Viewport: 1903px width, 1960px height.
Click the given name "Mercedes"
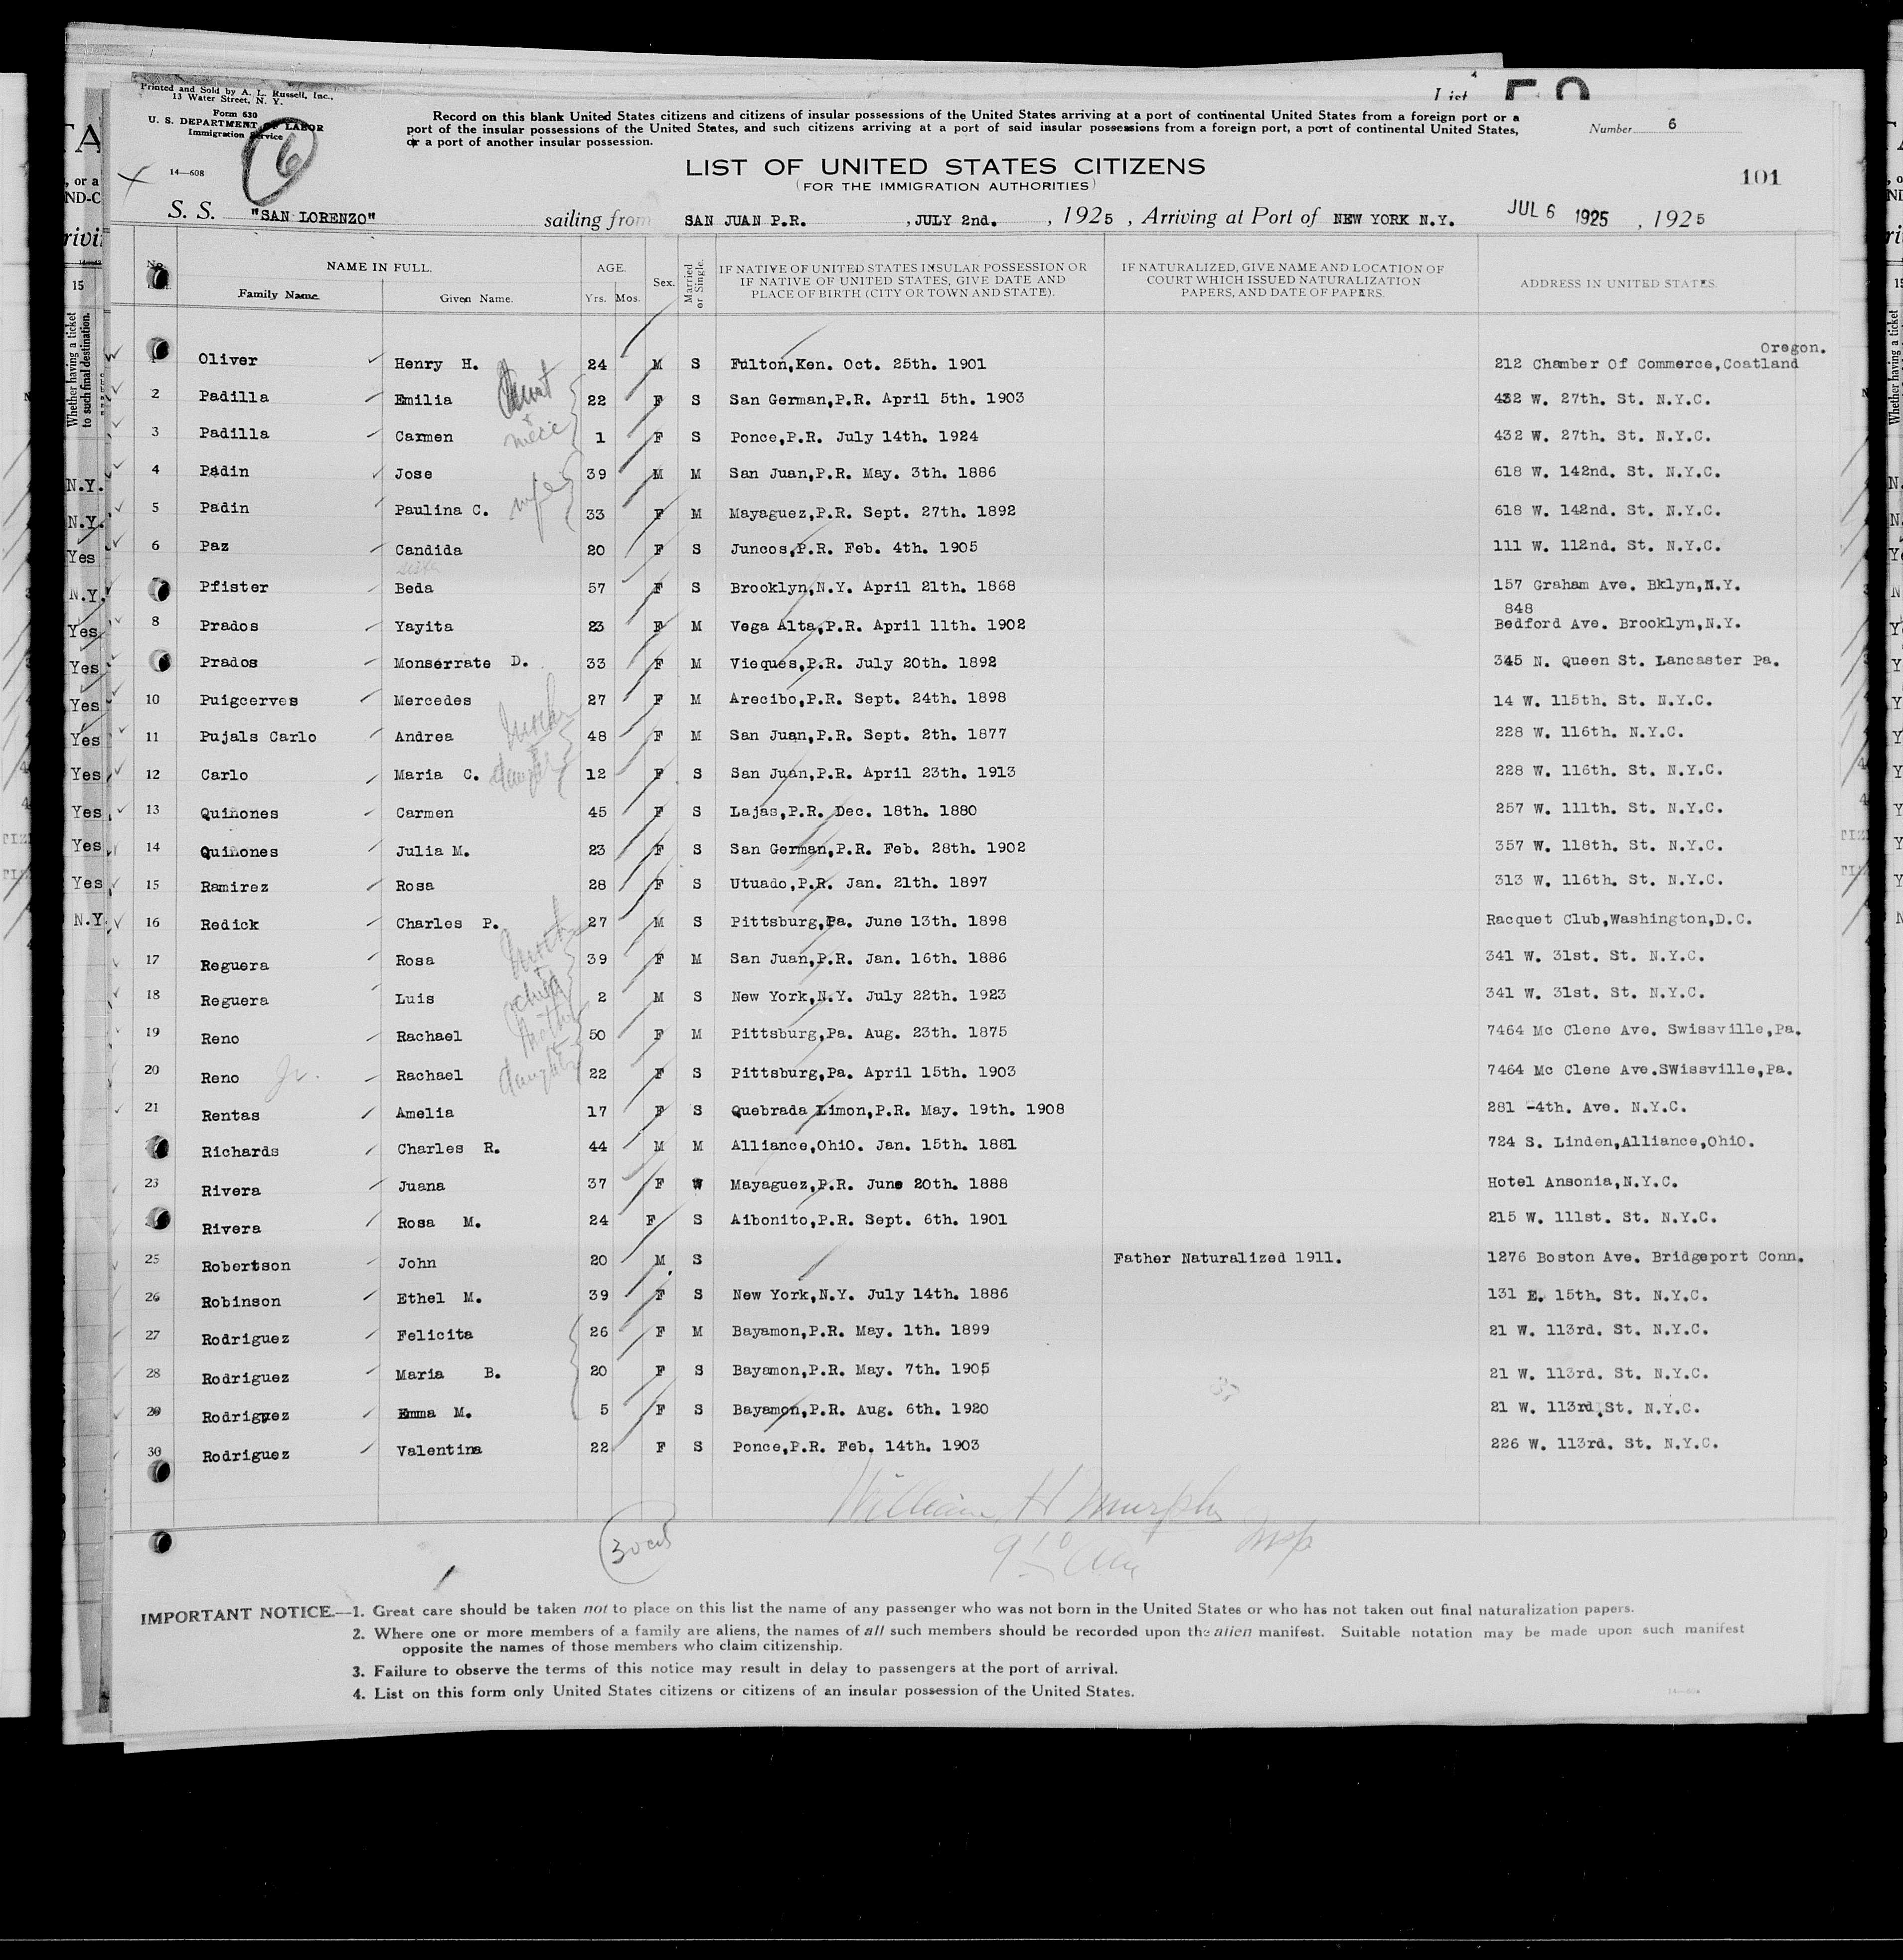(433, 700)
